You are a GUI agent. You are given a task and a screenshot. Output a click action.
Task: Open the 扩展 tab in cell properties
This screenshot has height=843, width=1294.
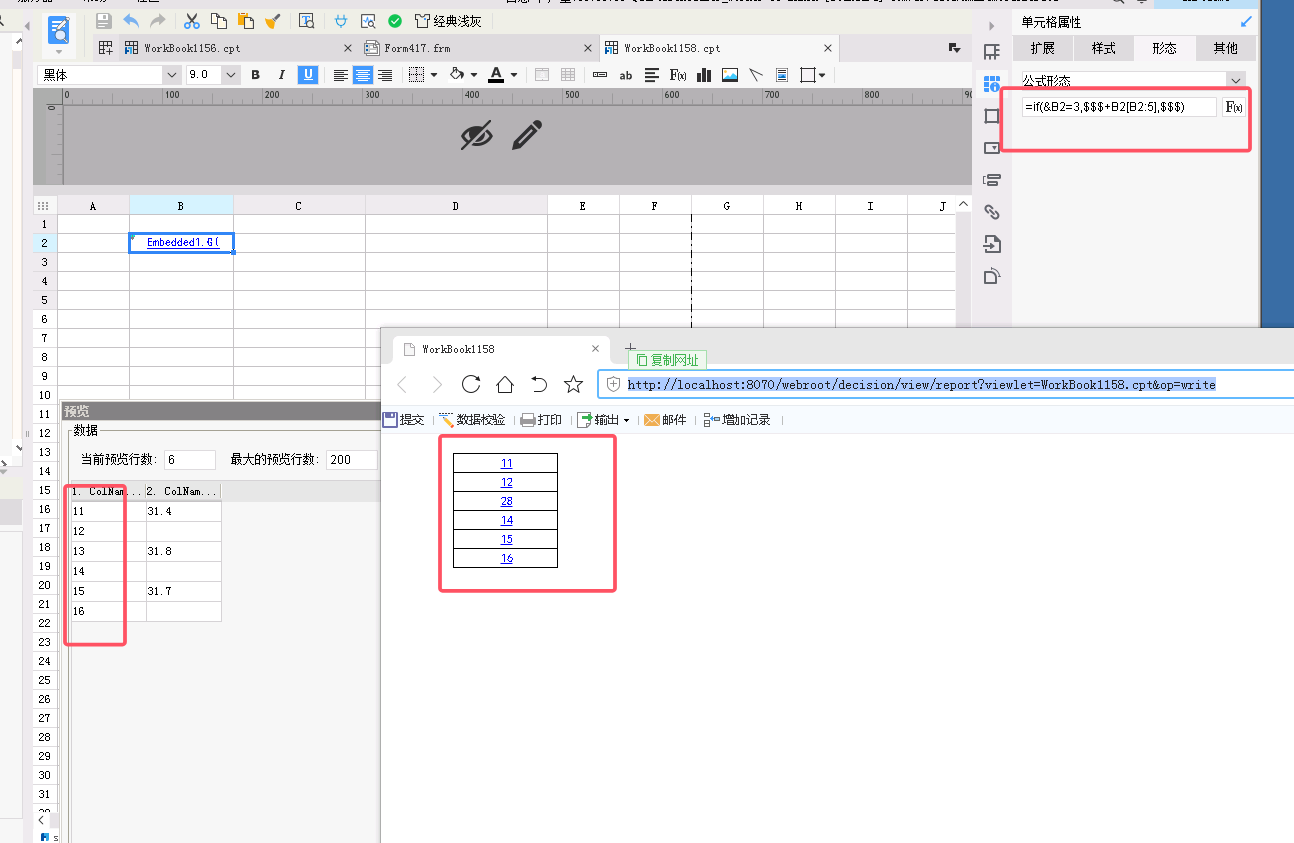pyautogui.click(x=1042, y=48)
